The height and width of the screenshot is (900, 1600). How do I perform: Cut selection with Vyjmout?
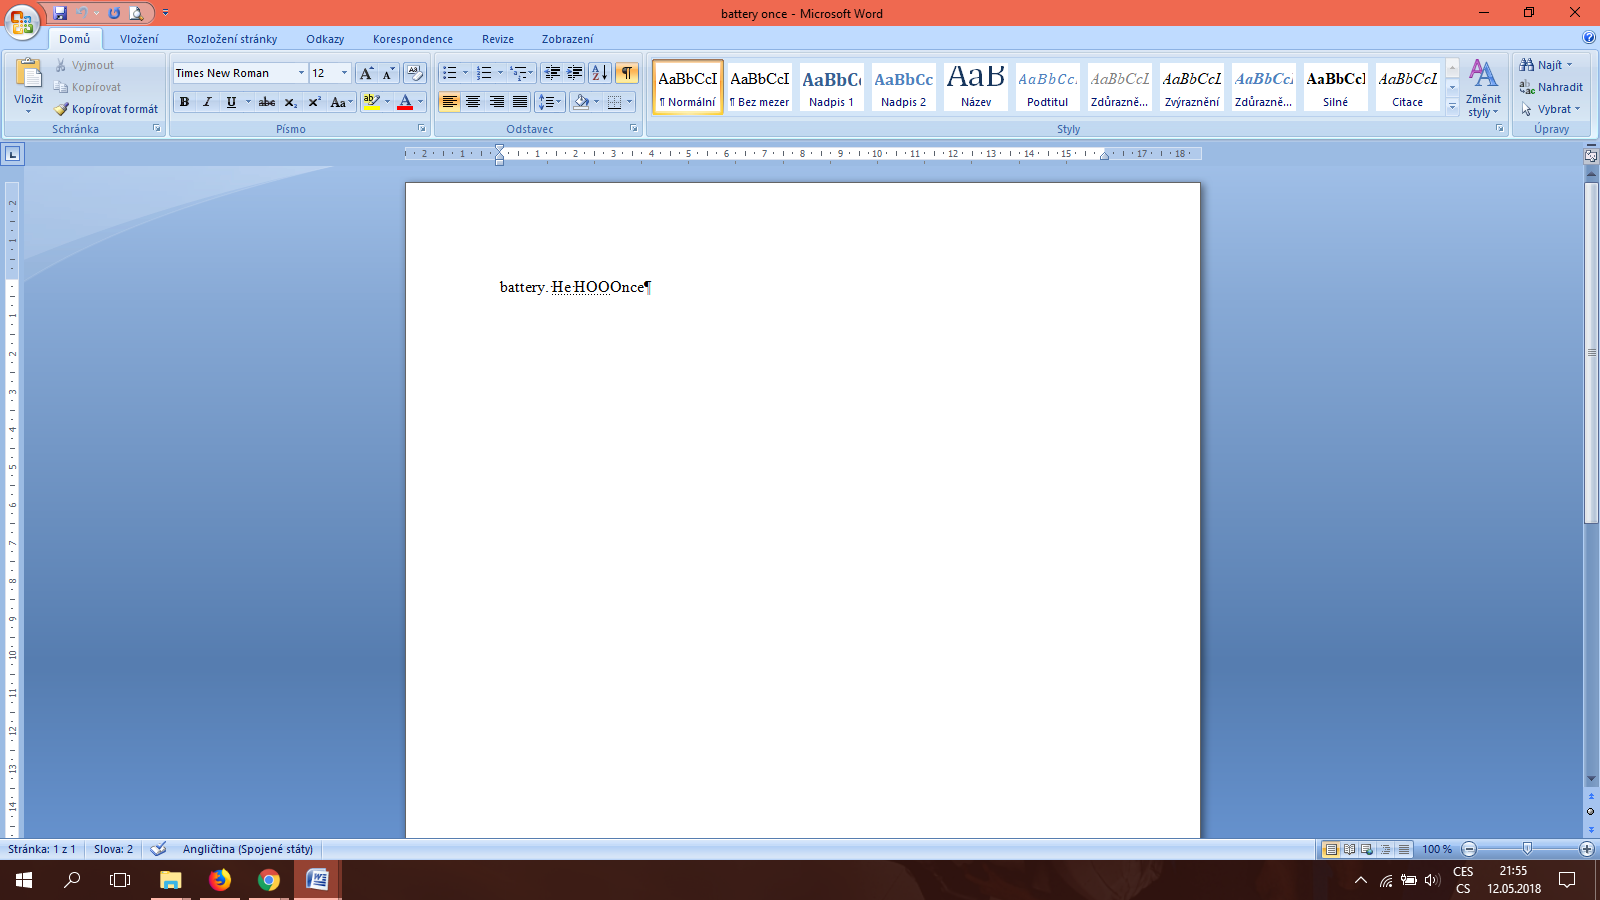pos(84,65)
